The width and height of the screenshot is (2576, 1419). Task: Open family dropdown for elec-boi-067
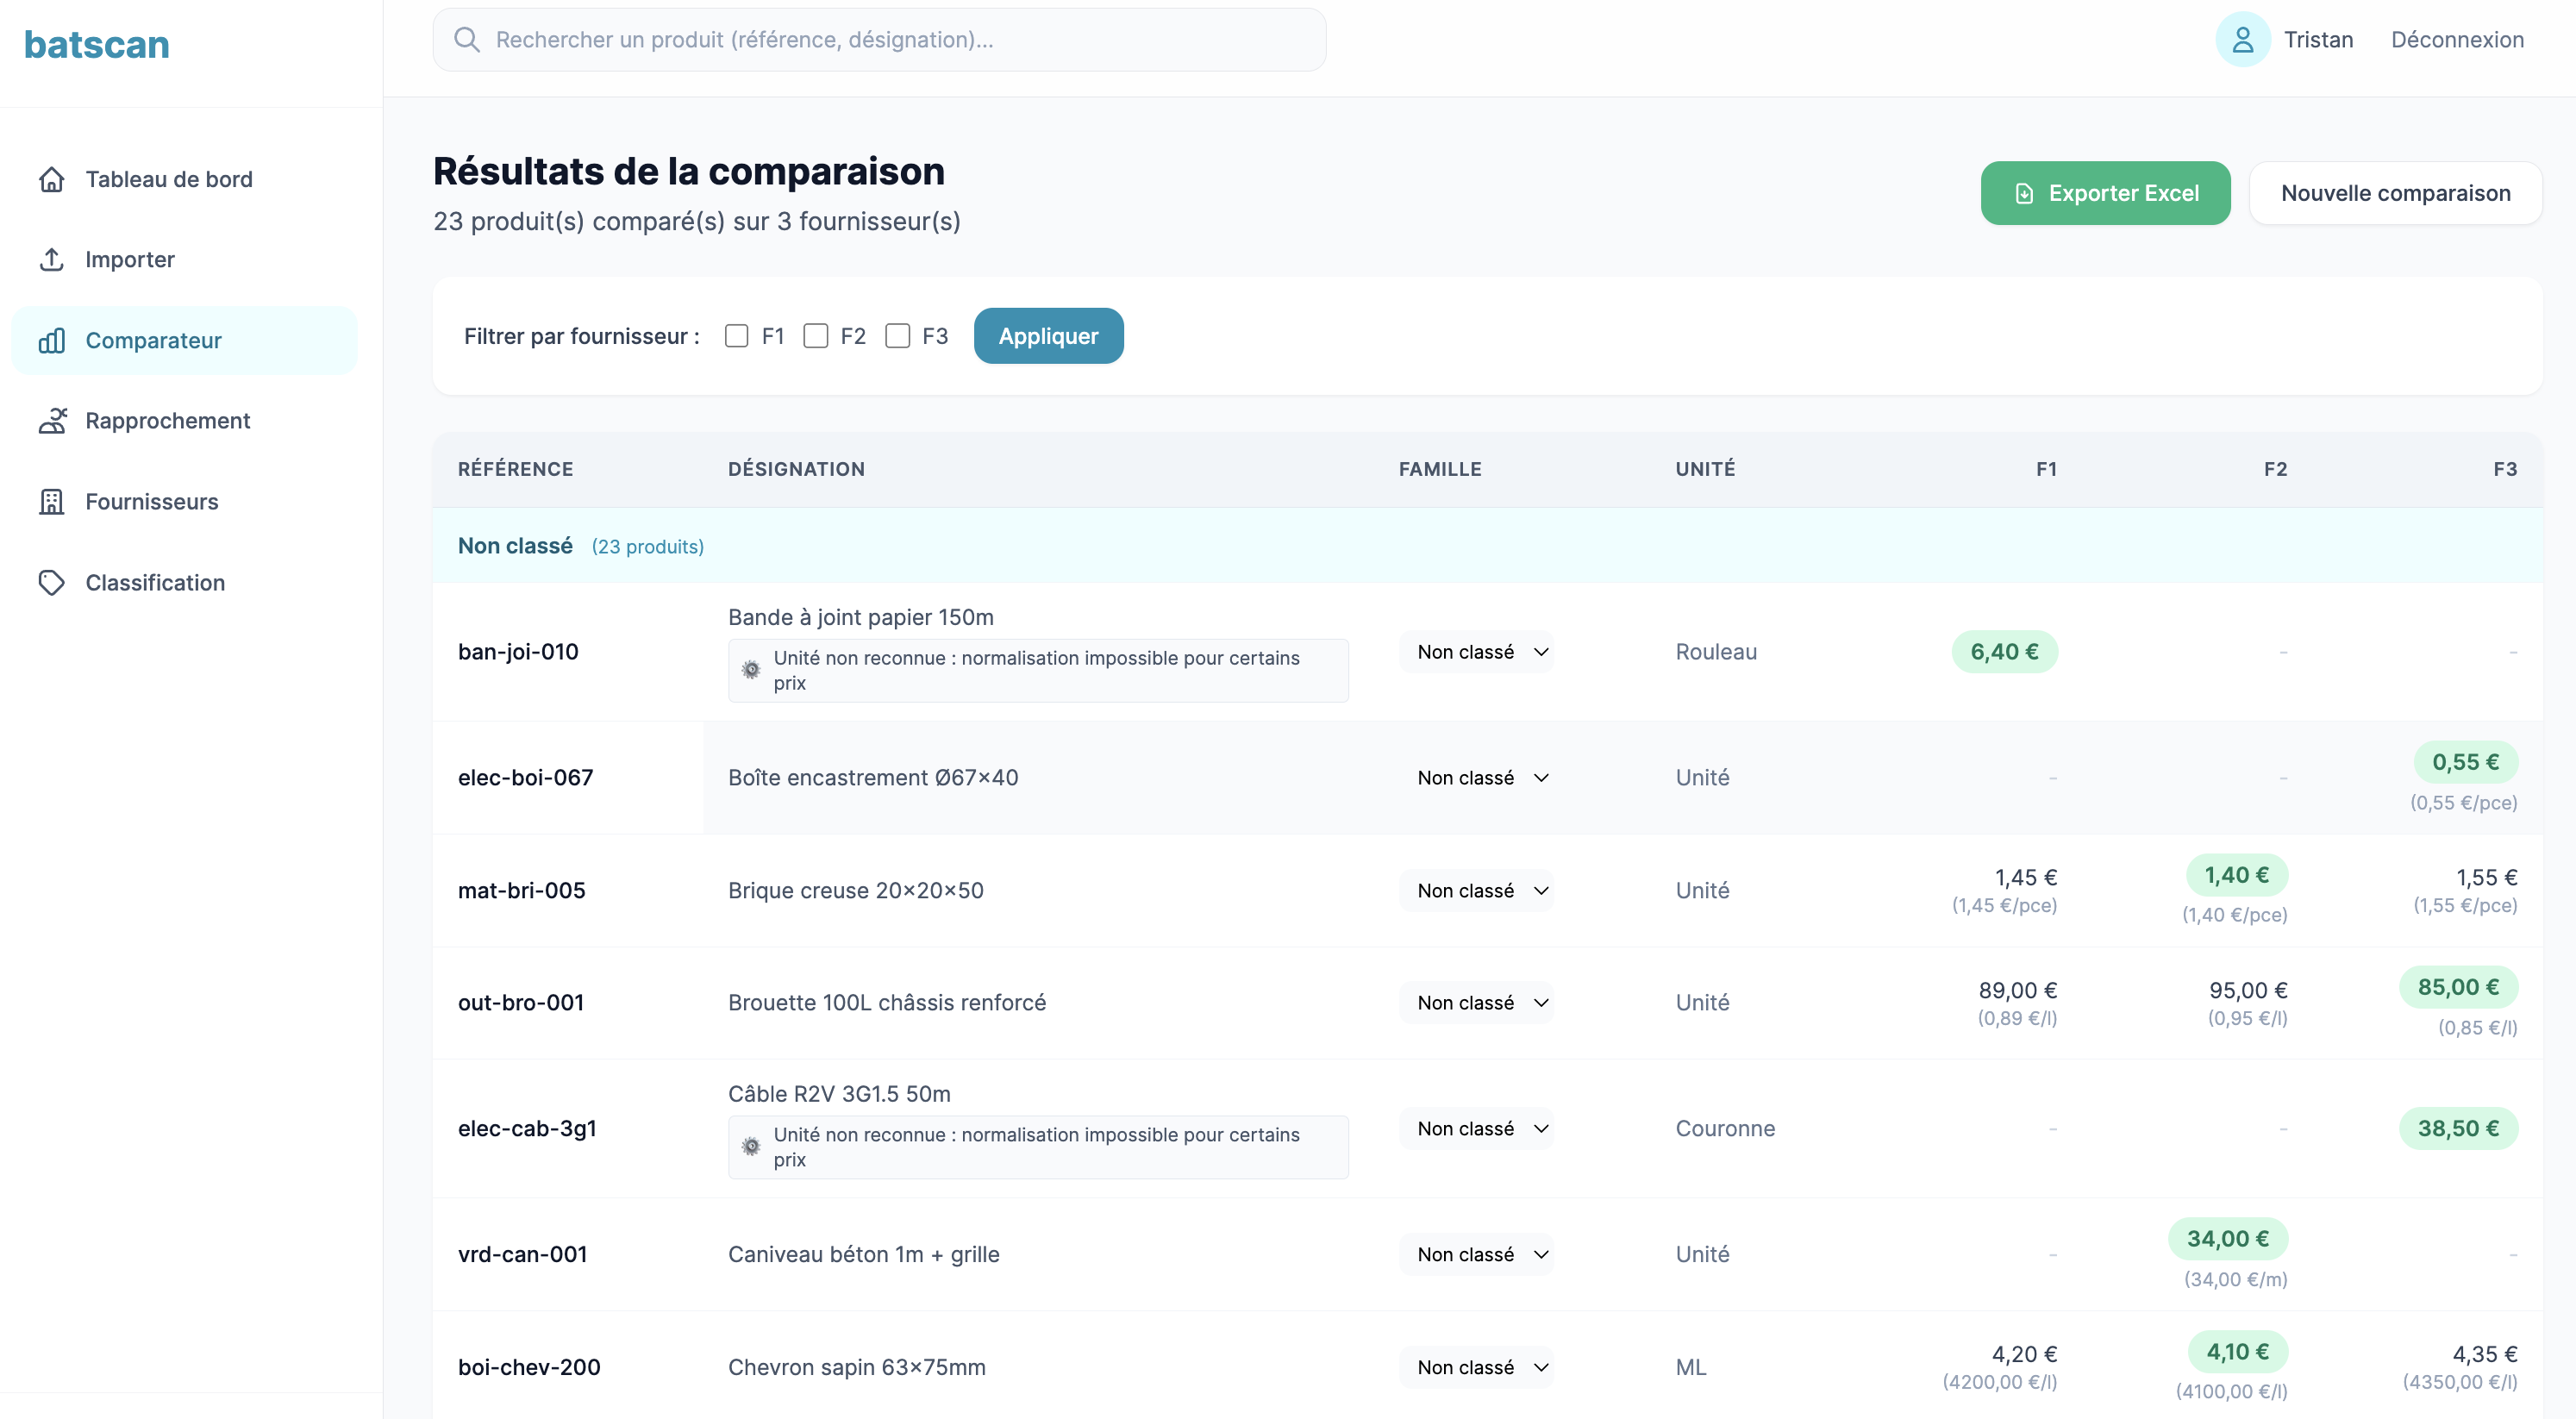pyautogui.click(x=1477, y=777)
